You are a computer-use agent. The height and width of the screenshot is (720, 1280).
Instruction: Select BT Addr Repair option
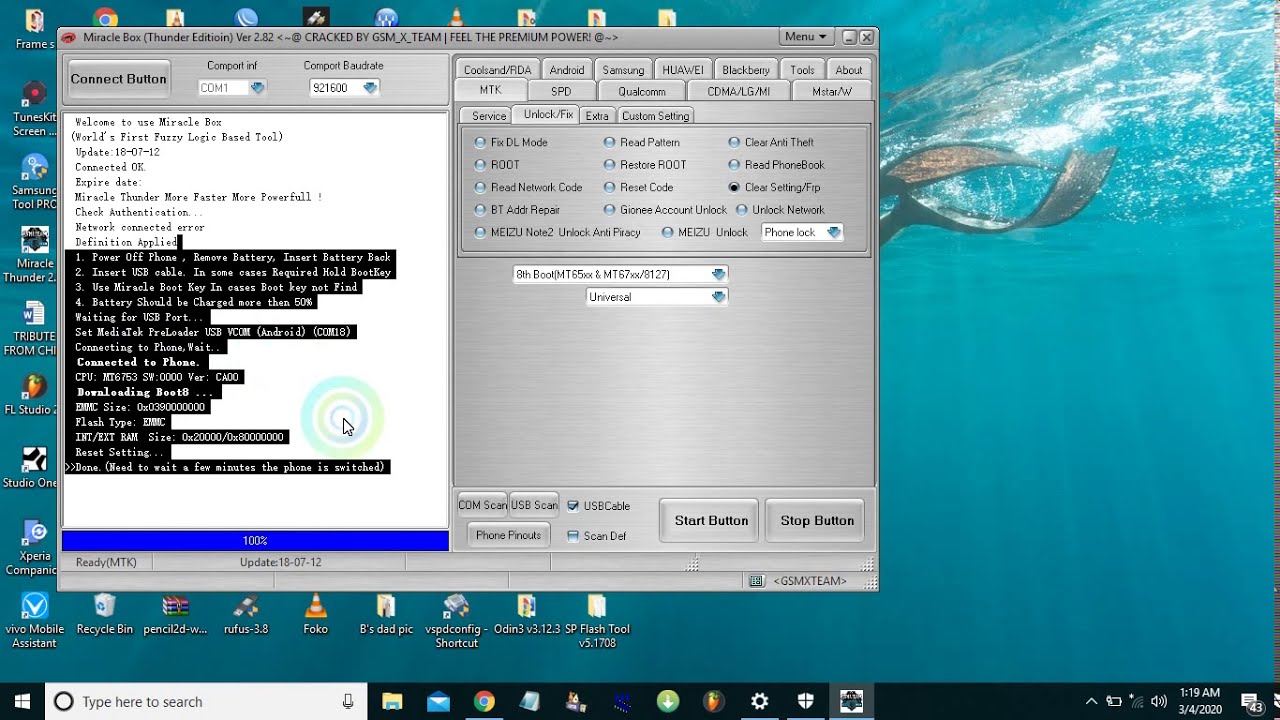point(517,210)
